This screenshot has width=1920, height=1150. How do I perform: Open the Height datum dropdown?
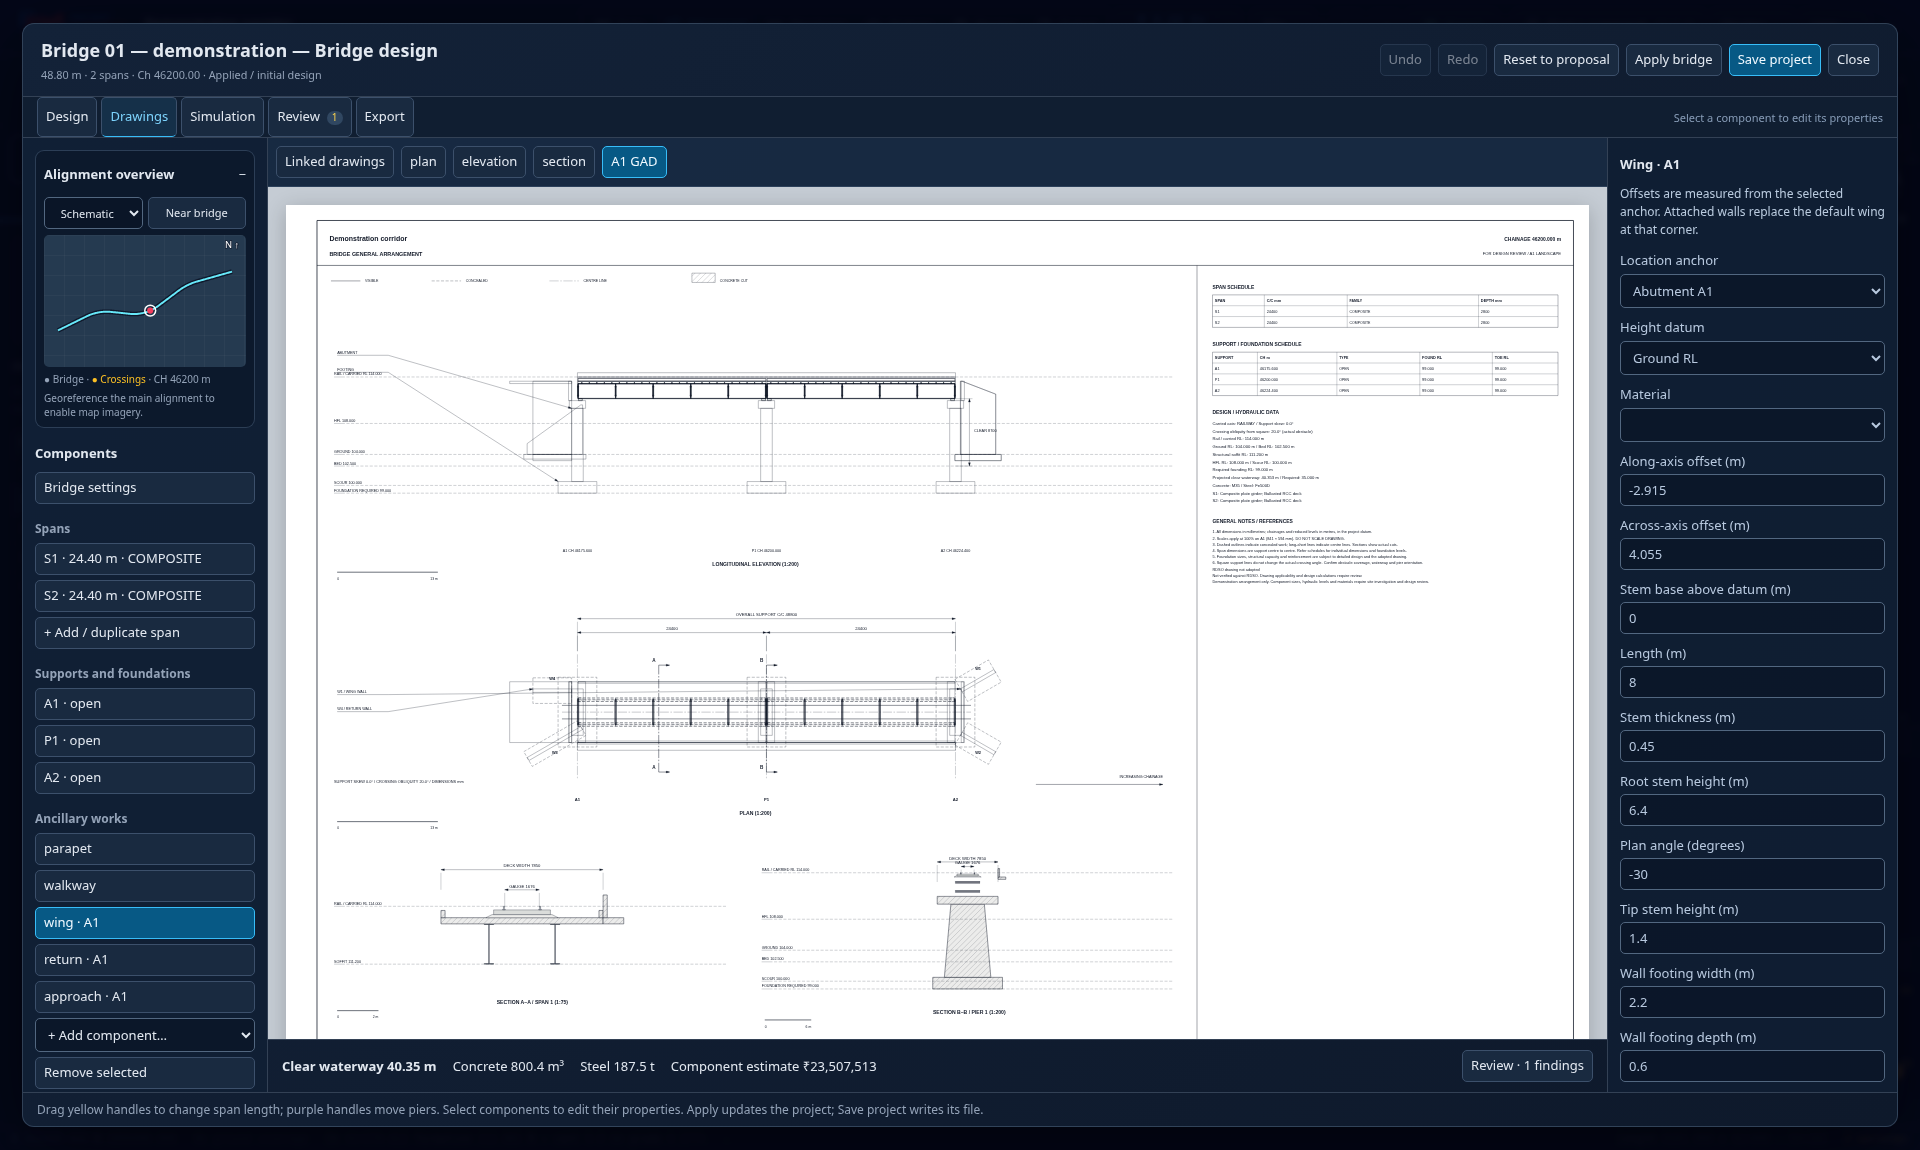[x=1752, y=359]
